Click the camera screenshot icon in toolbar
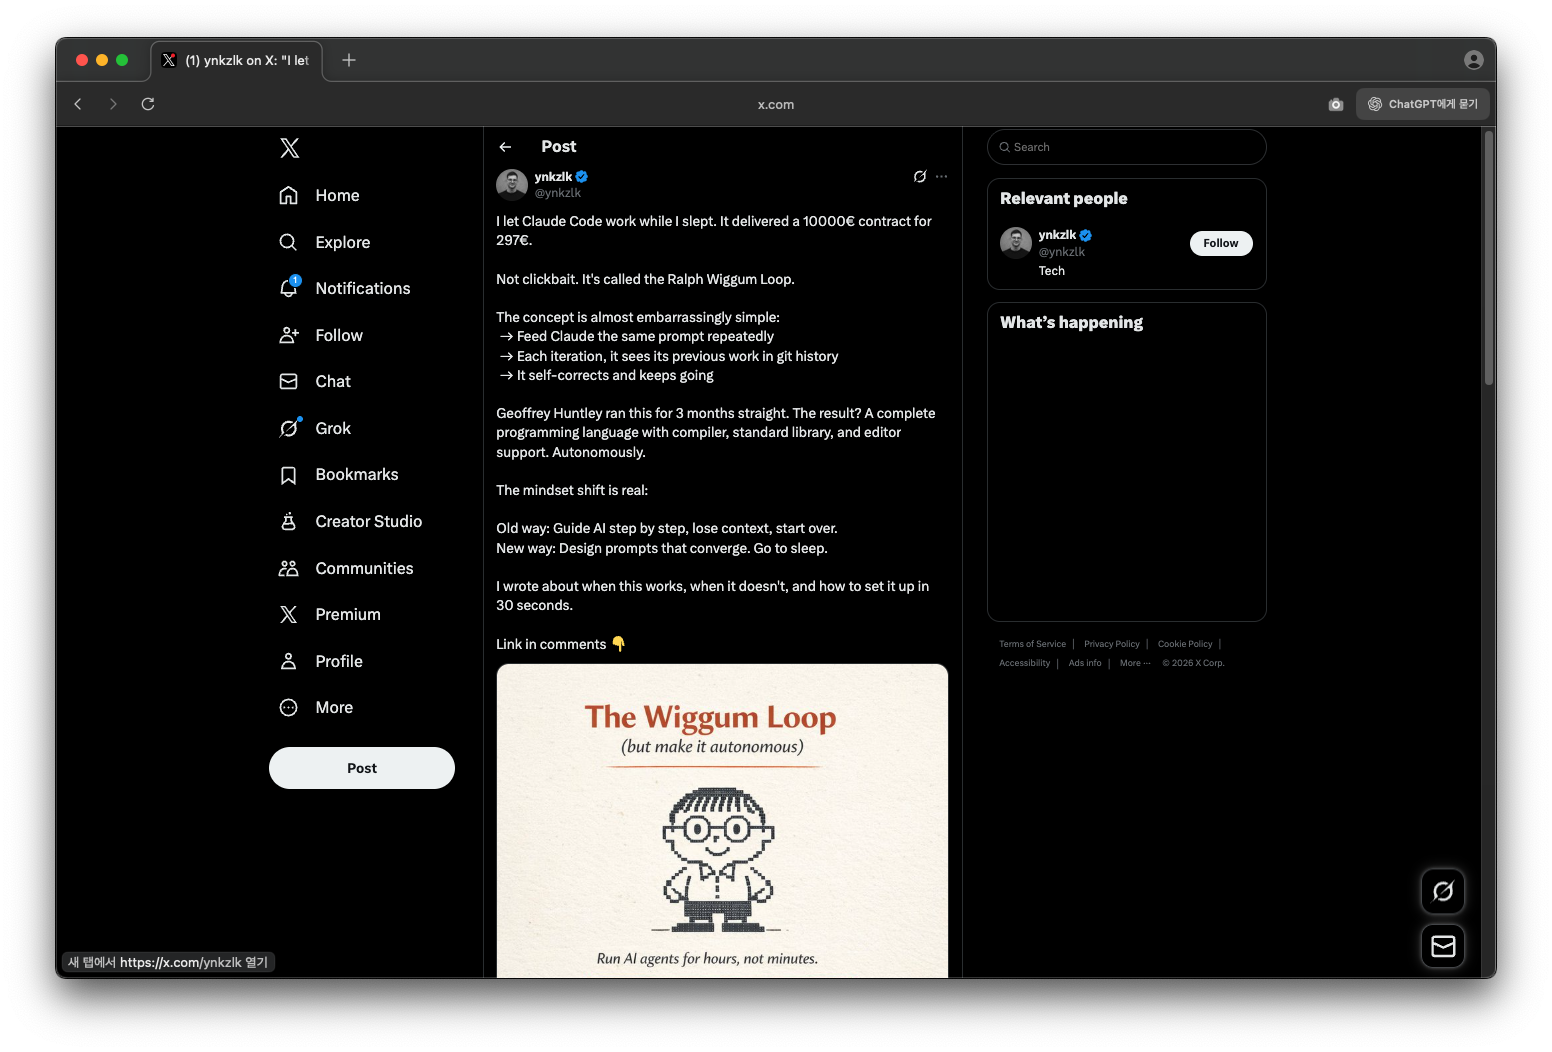The width and height of the screenshot is (1552, 1052). [1336, 104]
